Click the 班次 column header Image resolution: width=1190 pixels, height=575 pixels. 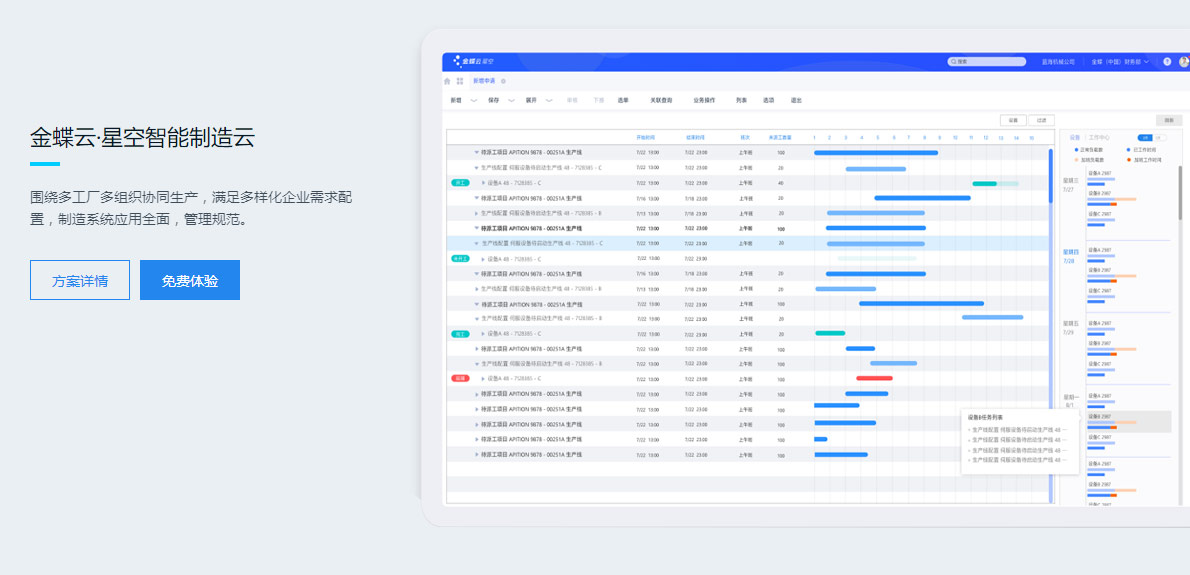coord(745,137)
